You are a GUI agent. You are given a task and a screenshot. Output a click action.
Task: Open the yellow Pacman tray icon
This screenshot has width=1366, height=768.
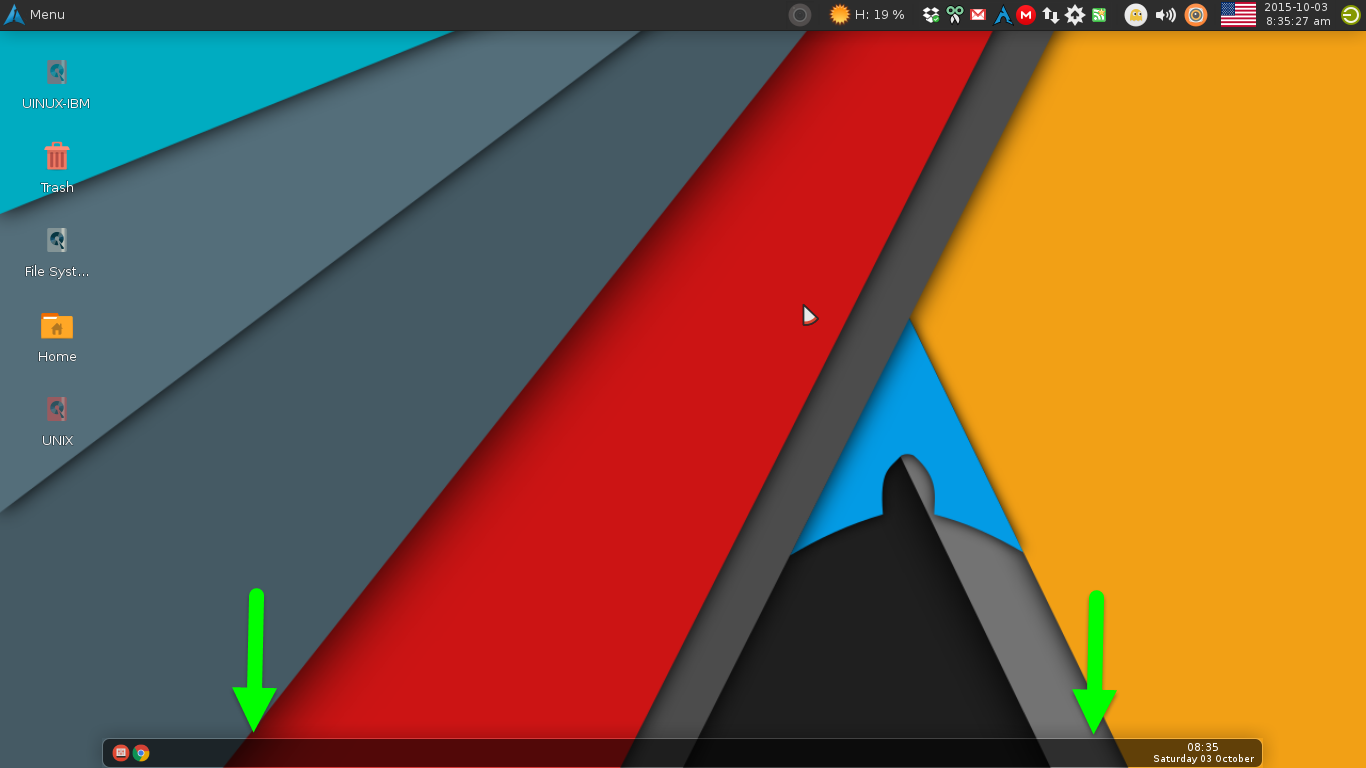click(1135, 14)
